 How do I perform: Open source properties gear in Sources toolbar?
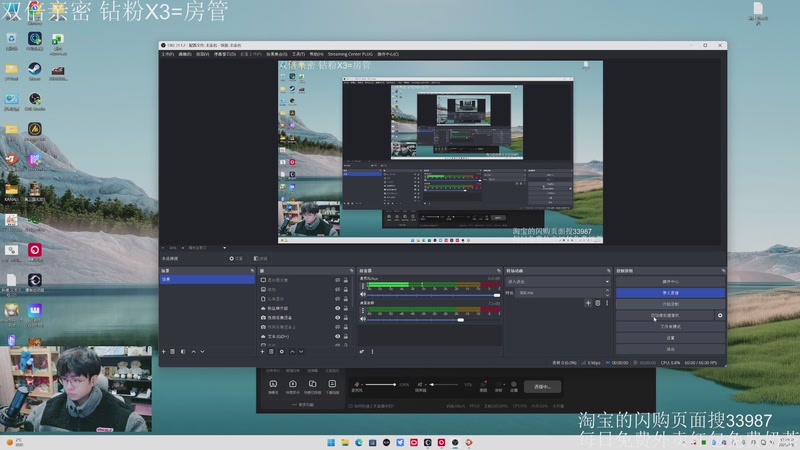click(x=282, y=352)
